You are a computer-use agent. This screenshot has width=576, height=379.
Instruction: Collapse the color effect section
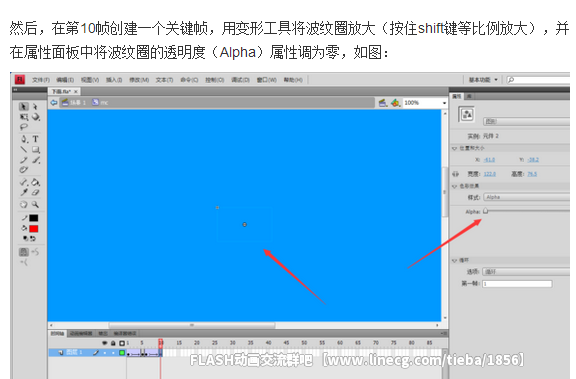click(x=455, y=186)
